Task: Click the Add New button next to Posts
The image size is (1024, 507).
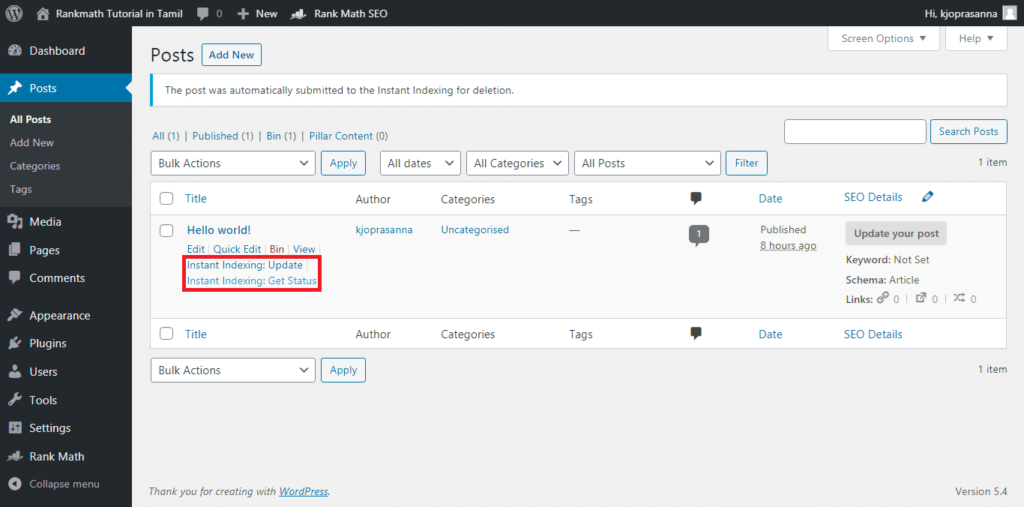Action: tap(232, 55)
